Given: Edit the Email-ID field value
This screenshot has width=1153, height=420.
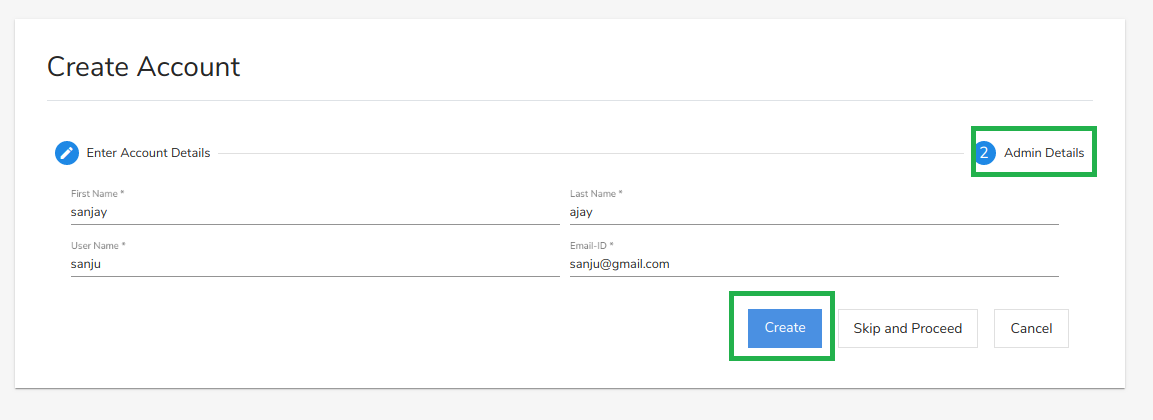Looking at the screenshot, I should pyautogui.click(x=813, y=264).
